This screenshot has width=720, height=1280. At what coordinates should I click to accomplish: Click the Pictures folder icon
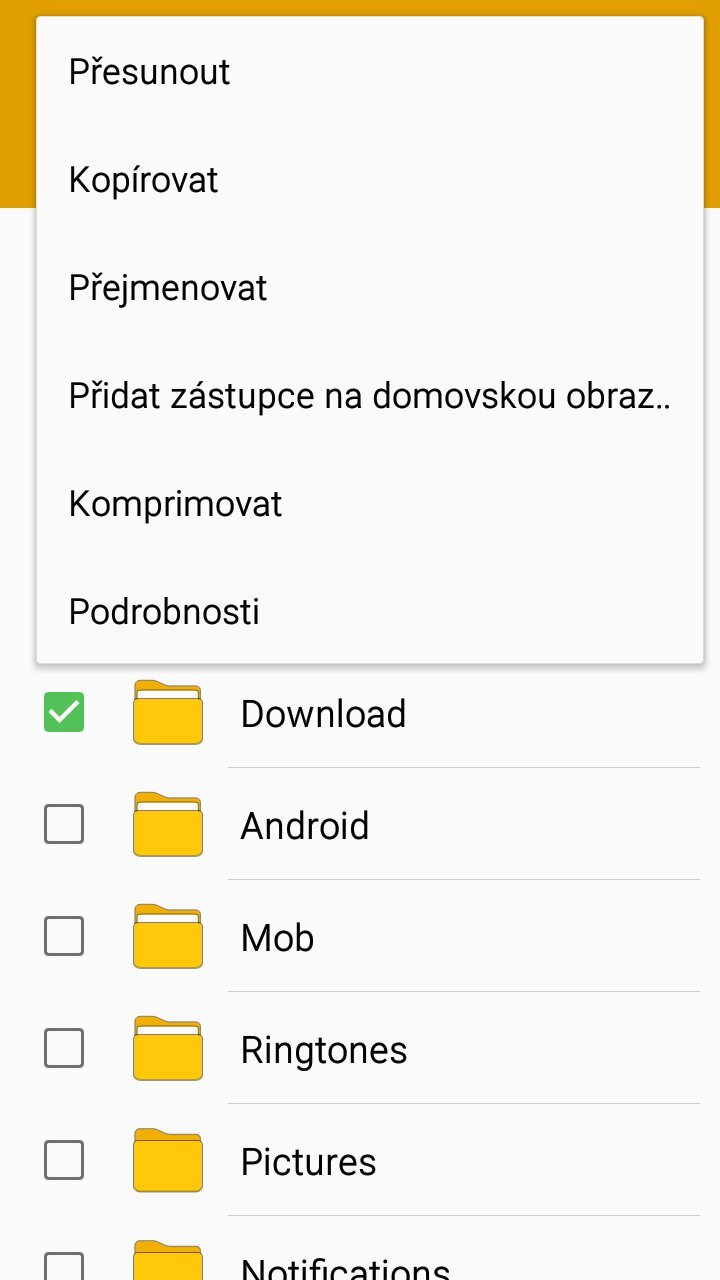pyautogui.click(x=167, y=1161)
